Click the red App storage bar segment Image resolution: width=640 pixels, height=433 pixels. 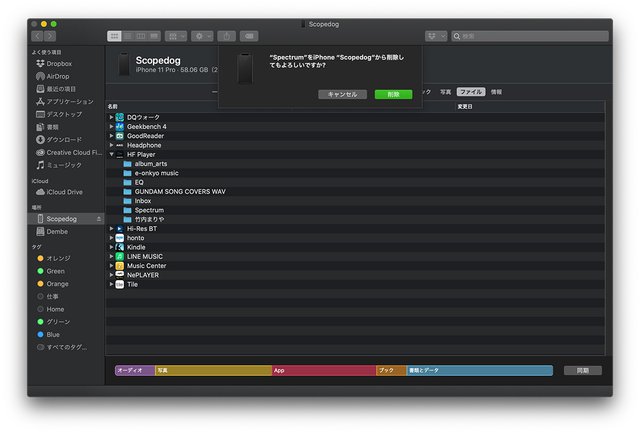coord(323,370)
